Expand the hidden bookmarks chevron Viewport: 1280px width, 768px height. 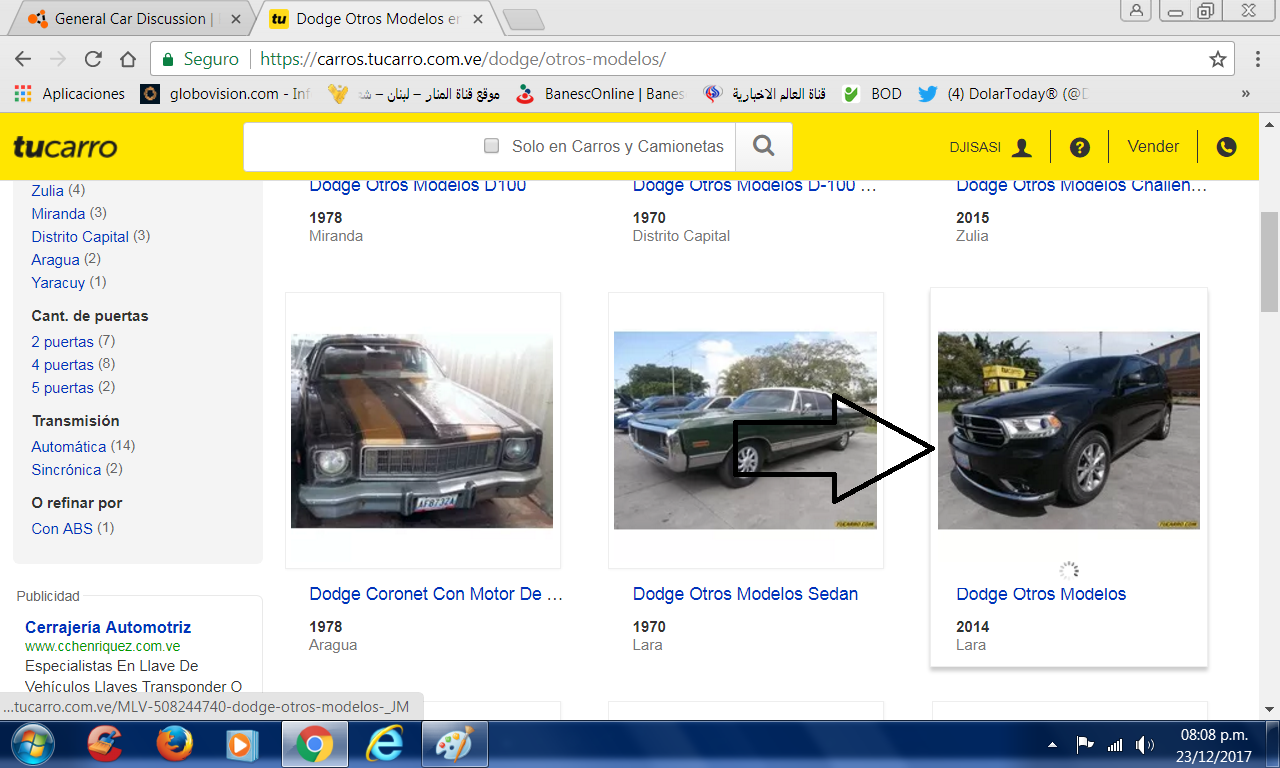coord(1246,94)
